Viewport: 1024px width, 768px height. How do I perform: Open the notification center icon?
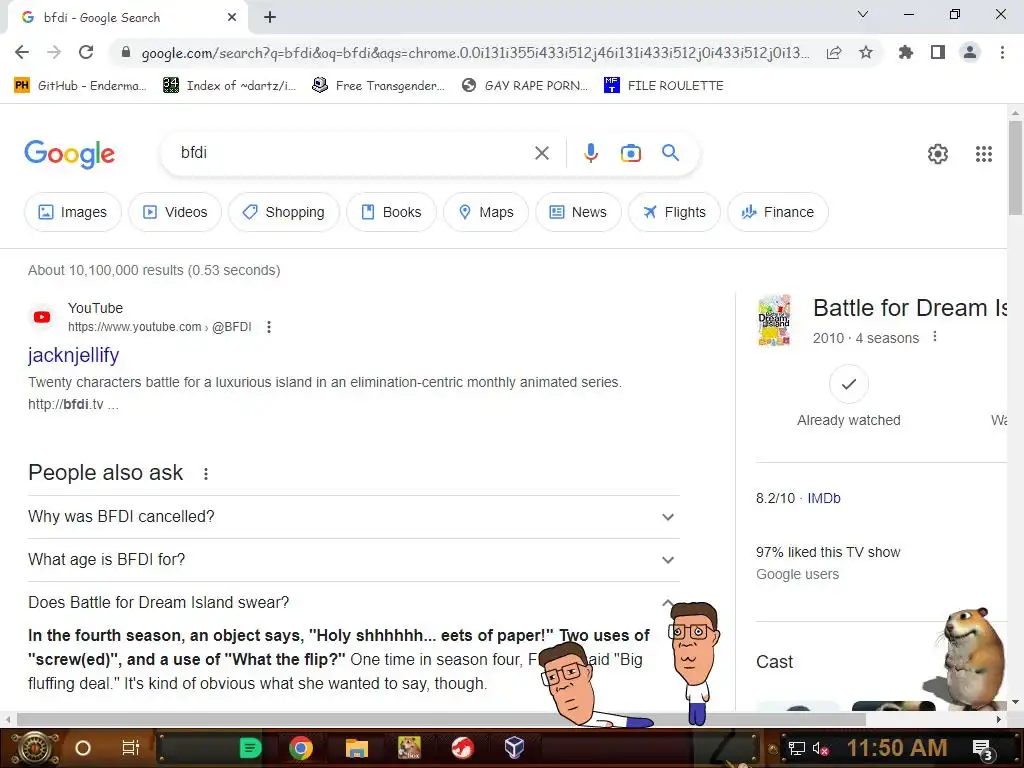(x=982, y=748)
